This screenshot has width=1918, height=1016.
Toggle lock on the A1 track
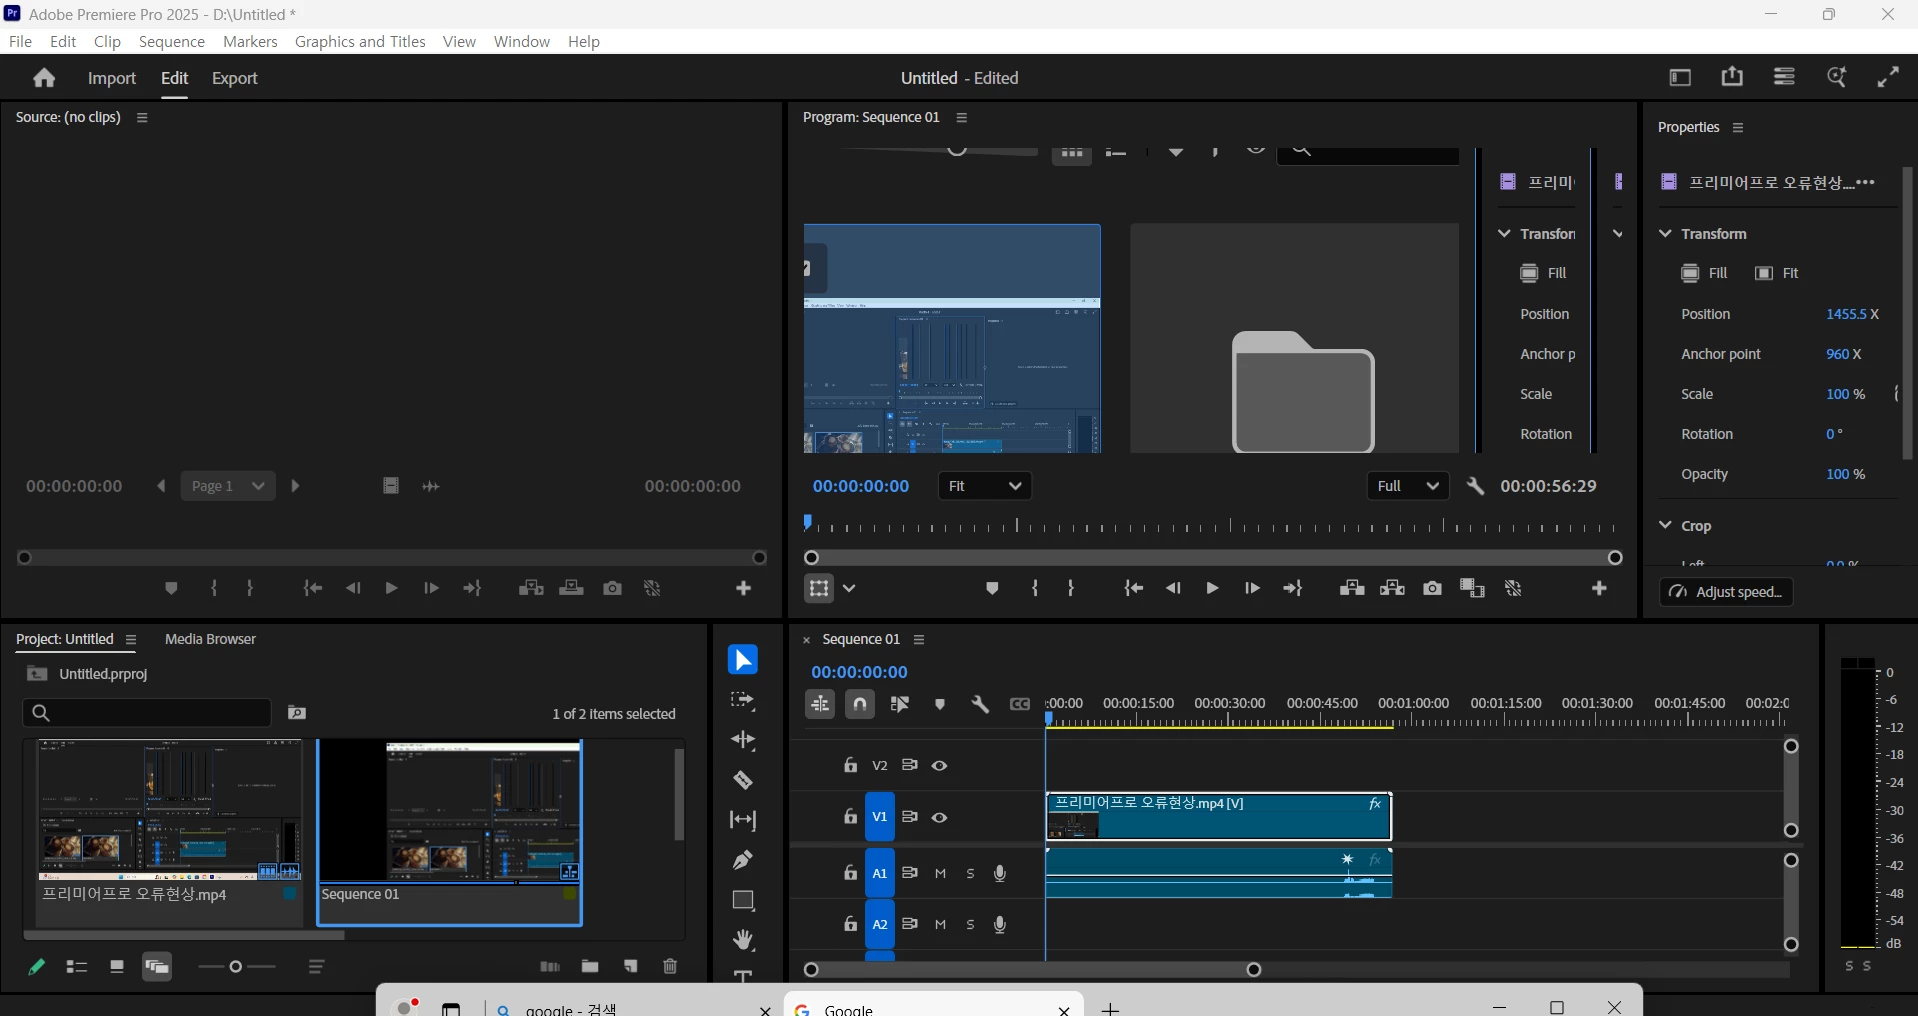coord(850,873)
